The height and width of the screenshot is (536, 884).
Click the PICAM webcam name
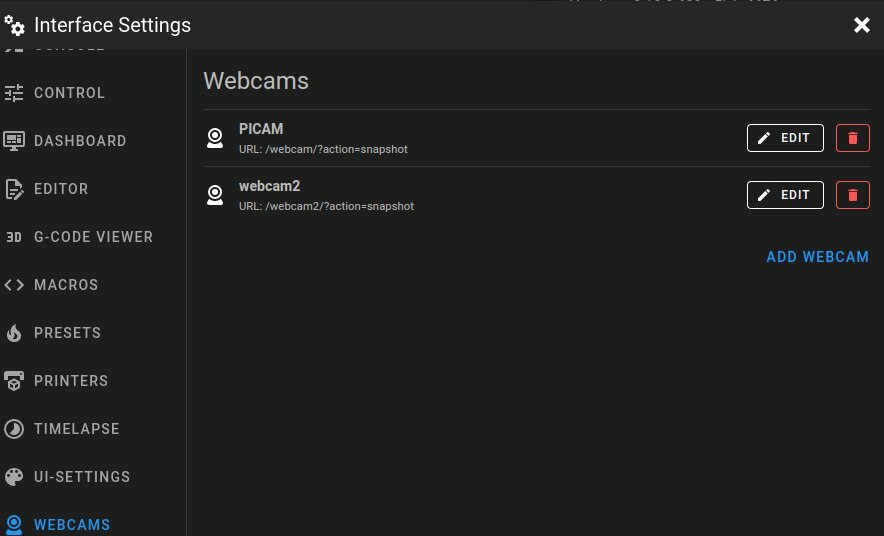(261, 129)
